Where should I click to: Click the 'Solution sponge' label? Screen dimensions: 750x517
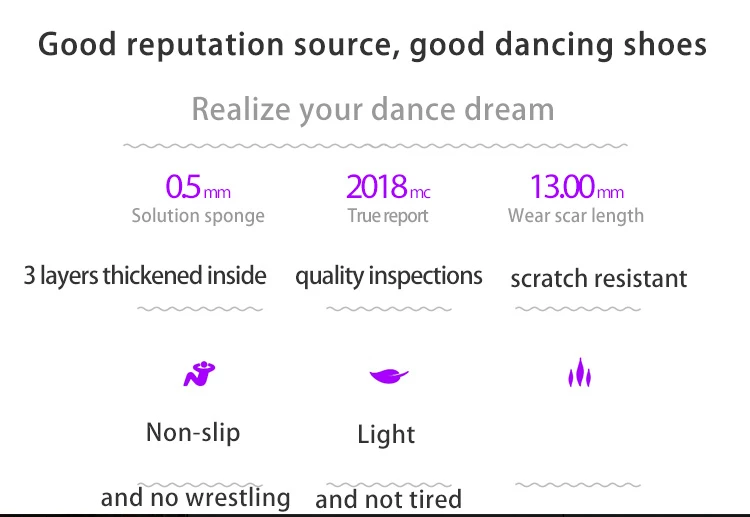pyautogui.click(x=198, y=216)
